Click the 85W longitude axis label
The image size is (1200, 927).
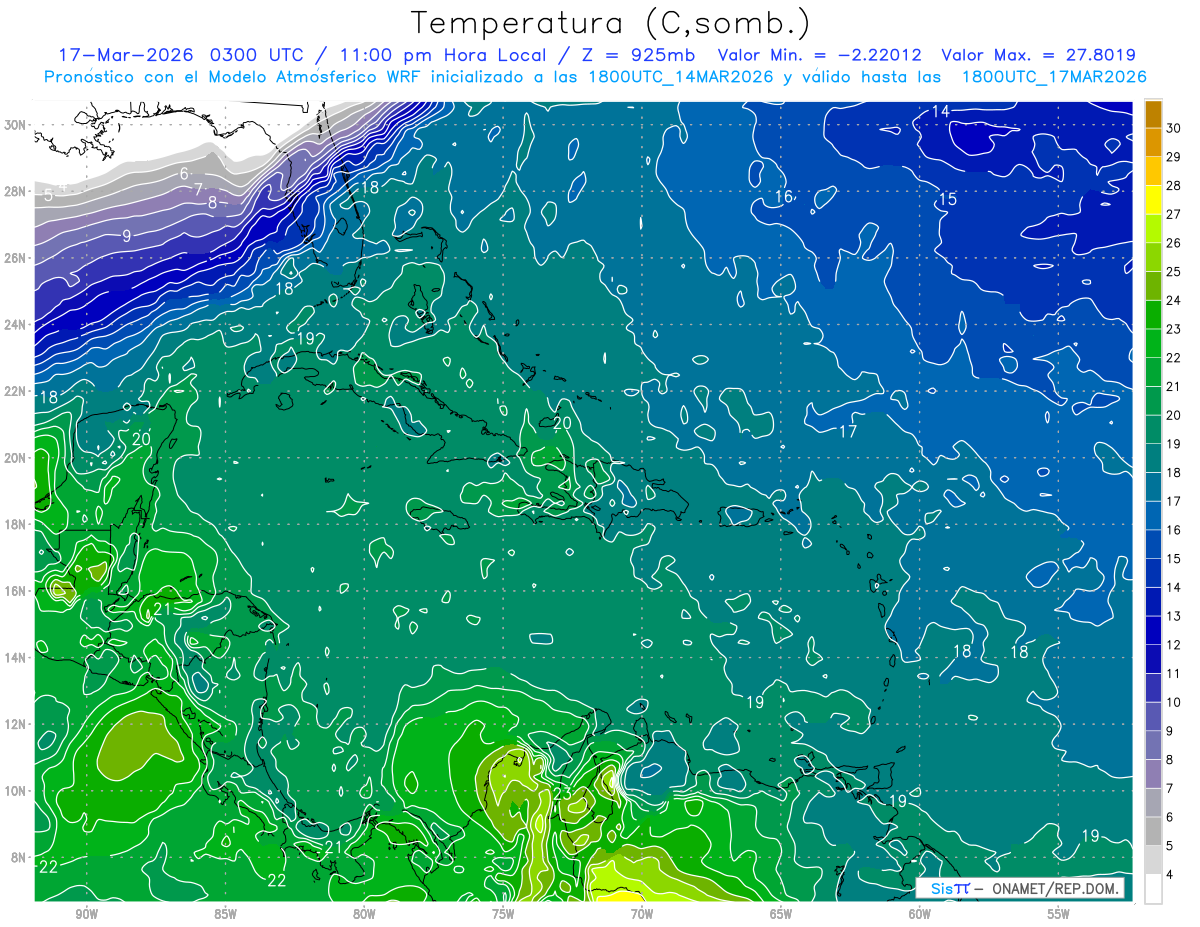[225, 915]
